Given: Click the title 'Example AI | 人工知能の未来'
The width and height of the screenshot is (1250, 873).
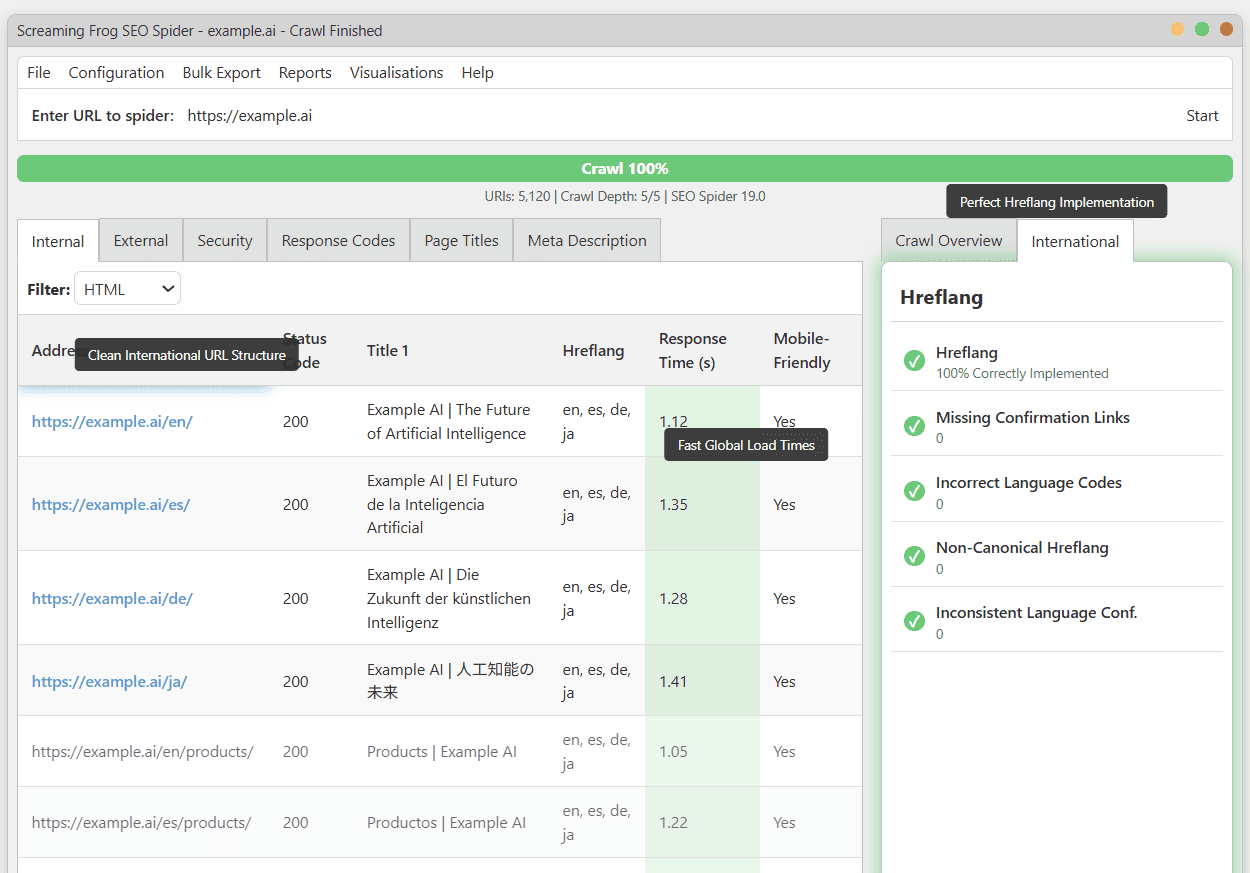Looking at the screenshot, I should 451,681.
